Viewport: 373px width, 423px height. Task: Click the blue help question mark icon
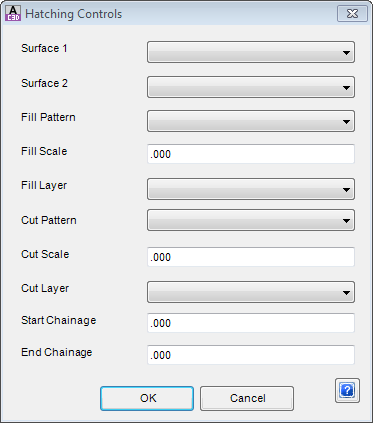pyautogui.click(x=347, y=390)
